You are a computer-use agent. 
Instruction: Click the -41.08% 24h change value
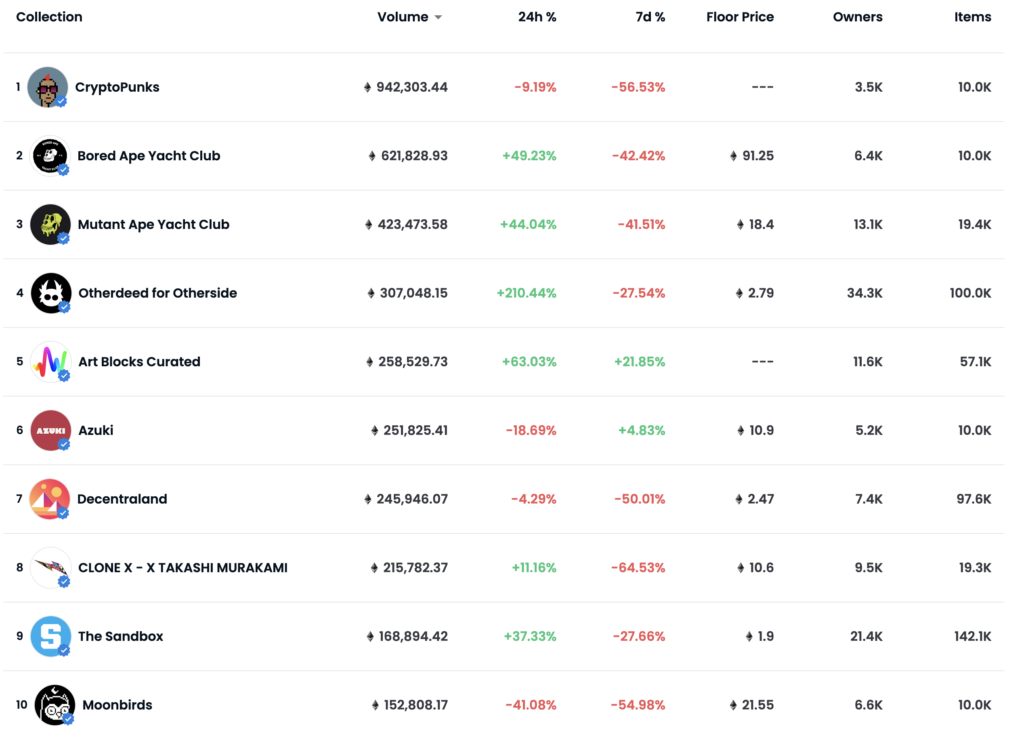531,705
